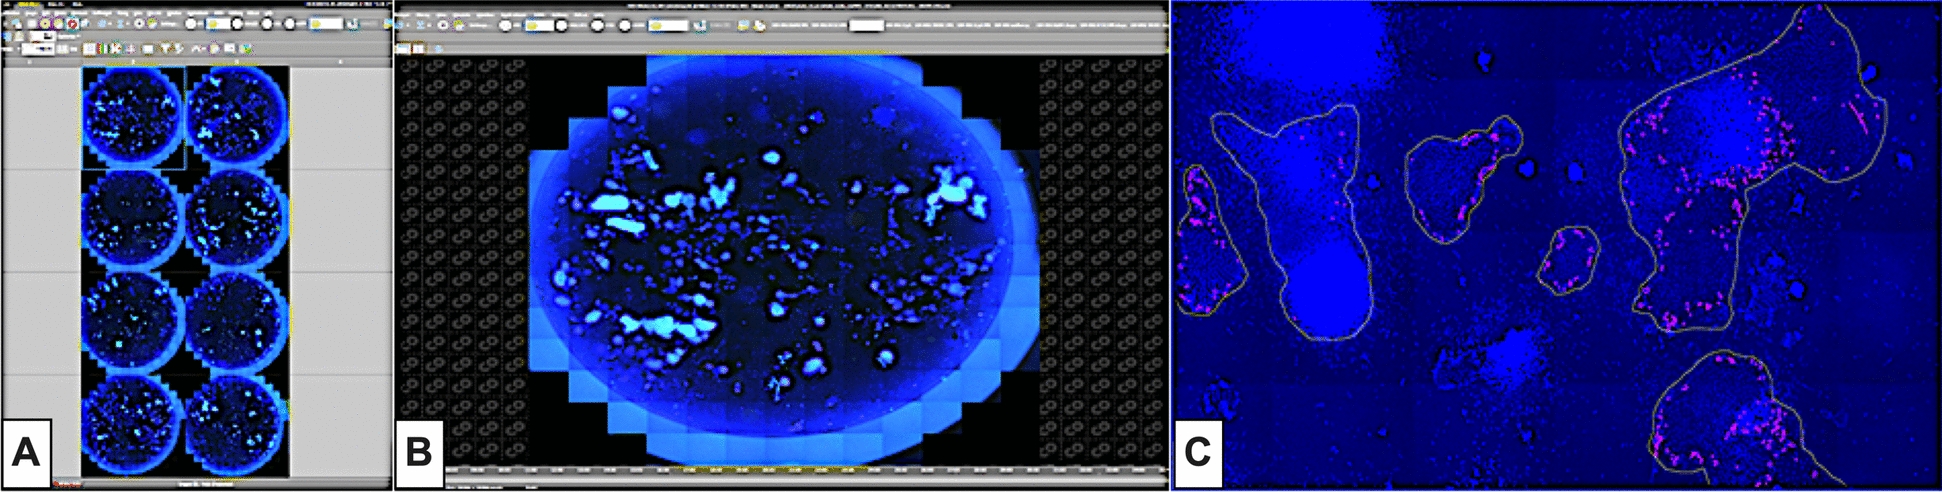Toggle the leftmost white round control in panel B toolbar
This screenshot has width=1942, height=492.
505,25
